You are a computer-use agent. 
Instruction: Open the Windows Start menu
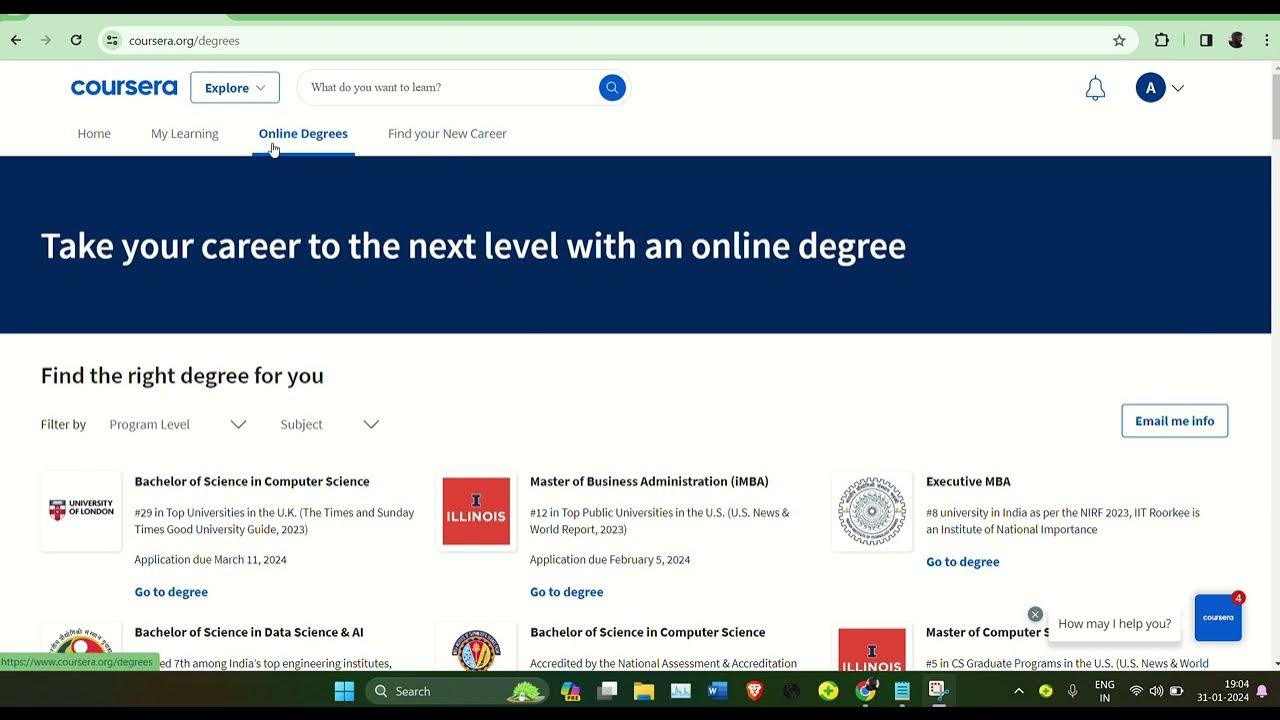tap(344, 691)
